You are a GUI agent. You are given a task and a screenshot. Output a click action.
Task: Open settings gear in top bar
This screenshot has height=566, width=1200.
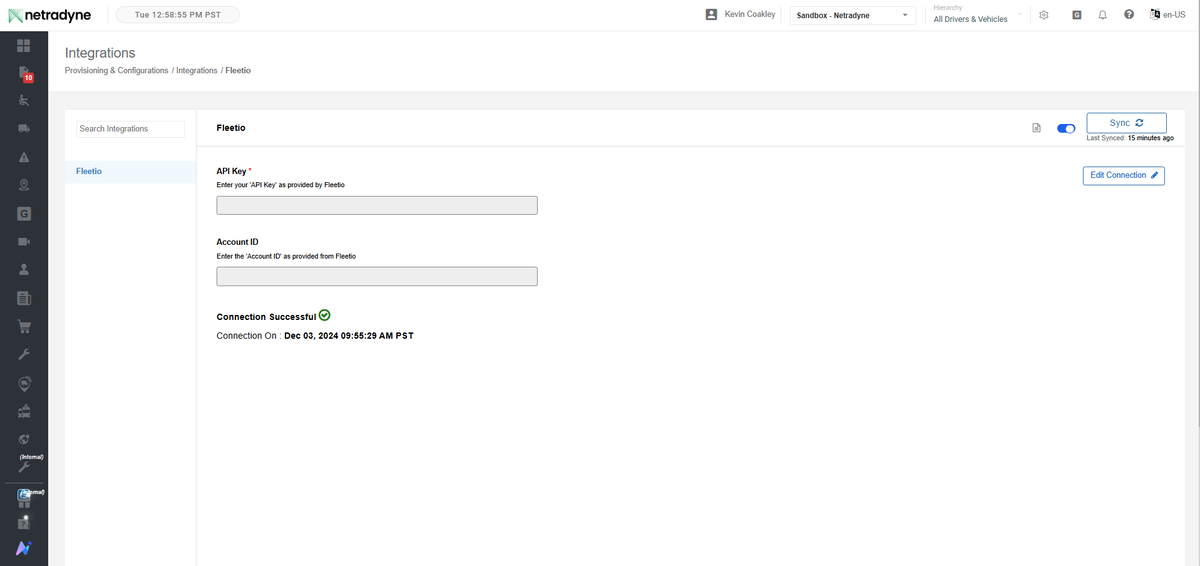1043,15
